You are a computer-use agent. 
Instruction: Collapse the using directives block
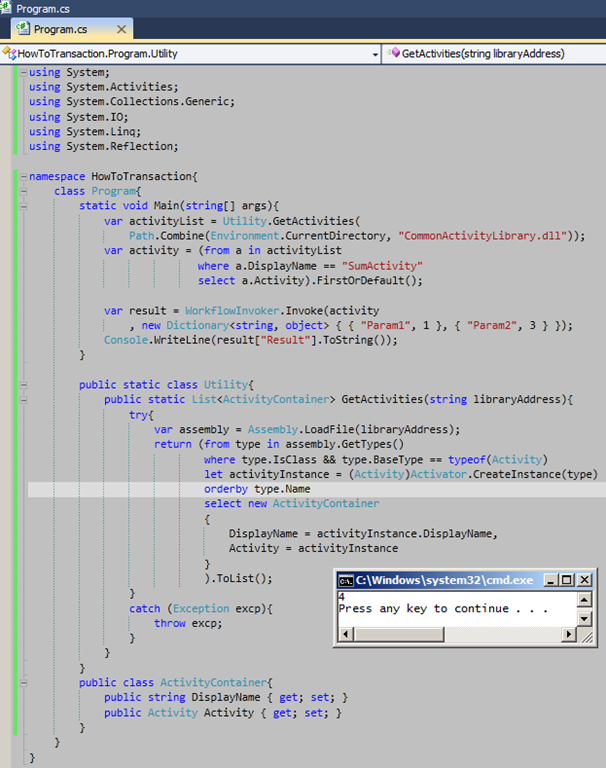pos(24,72)
